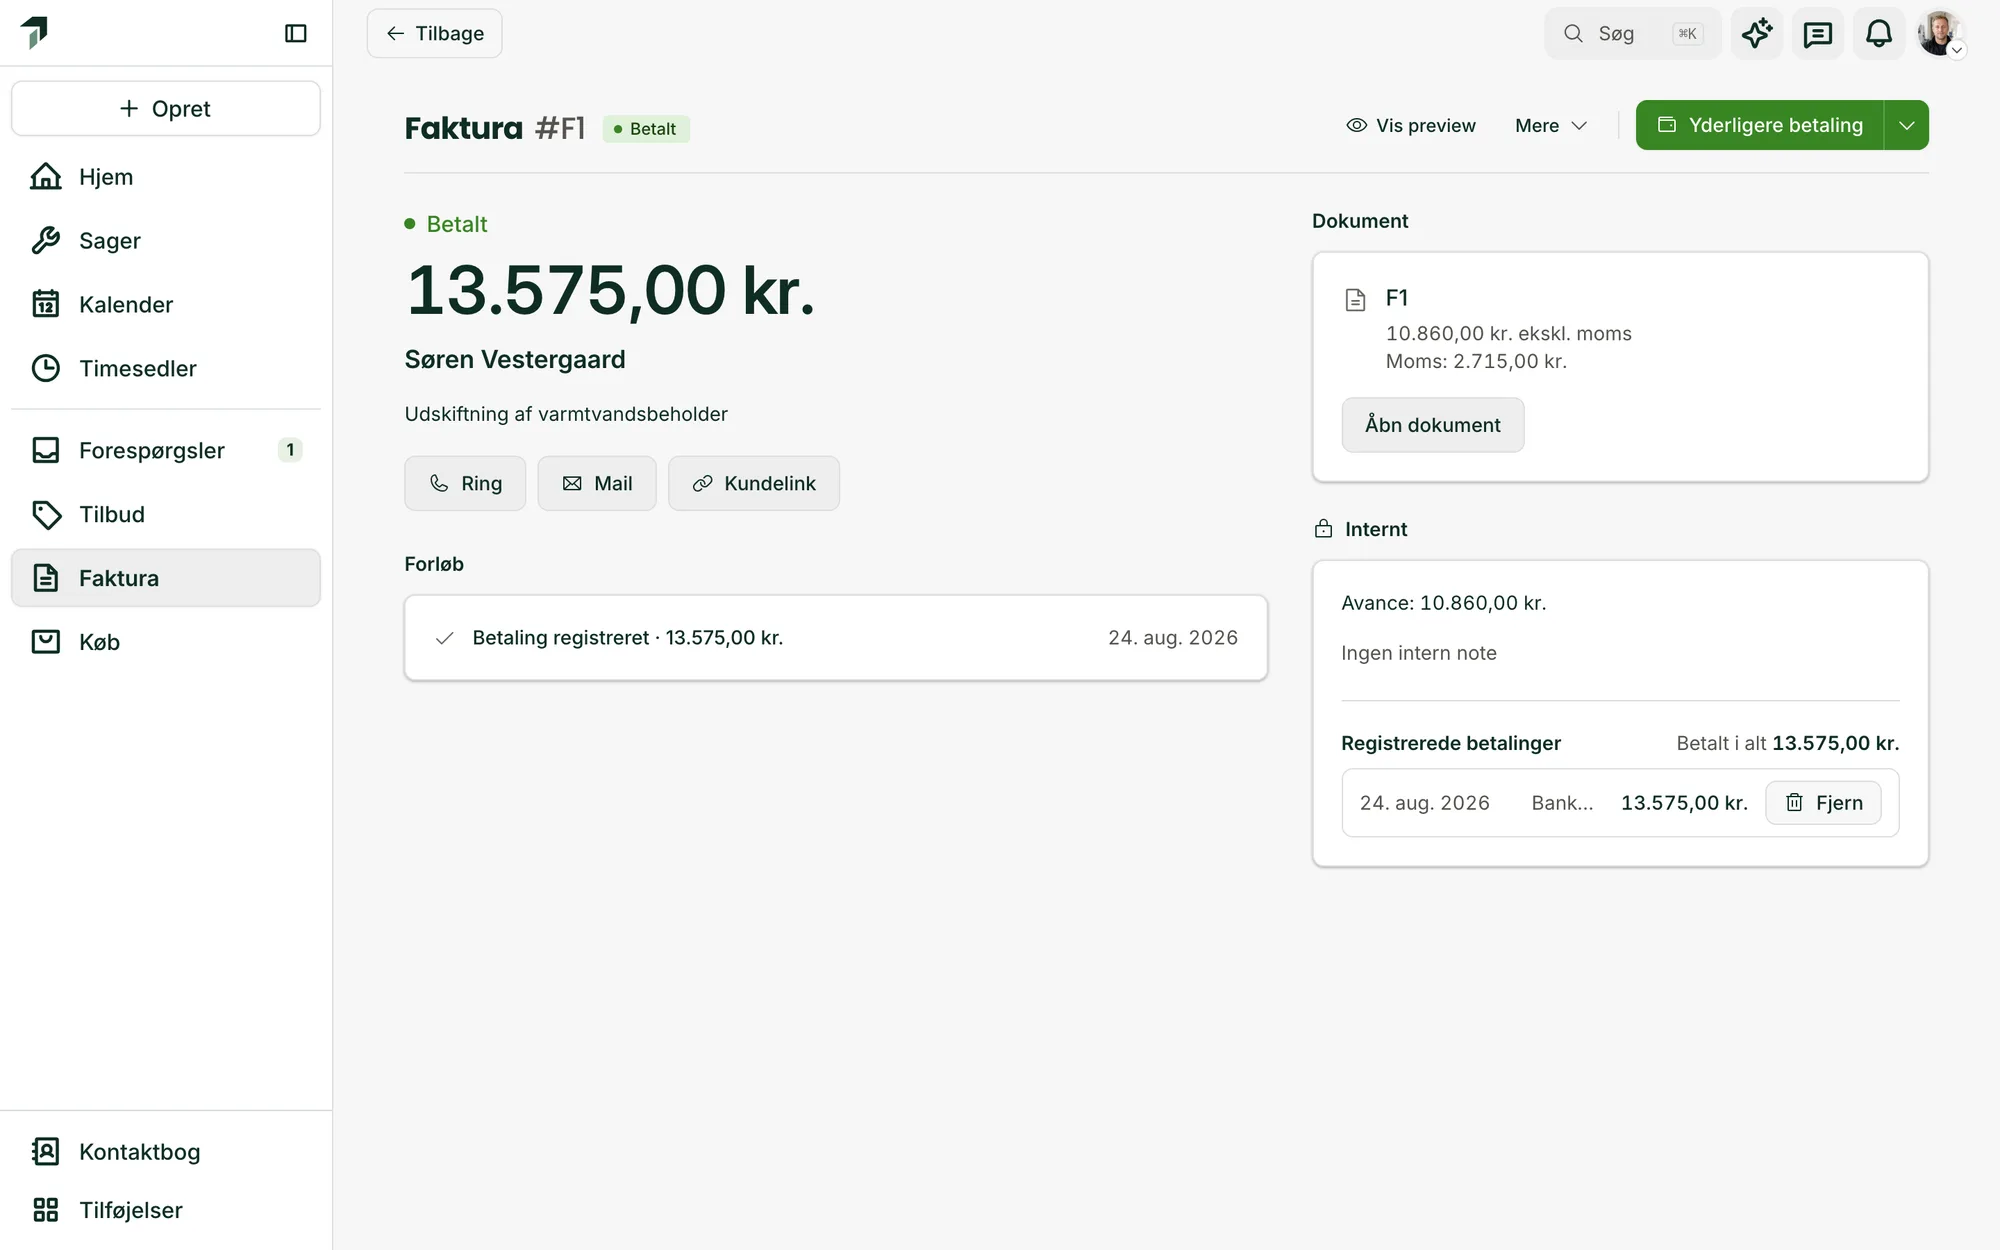Click the app logo in sidebar
The image size is (2000, 1250).
[x=35, y=32]
